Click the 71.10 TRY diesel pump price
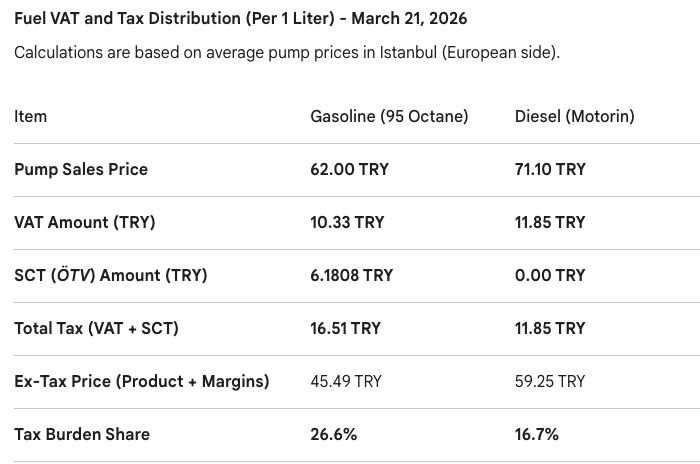This screenshot has height=464, width=700. click(550, 169)
